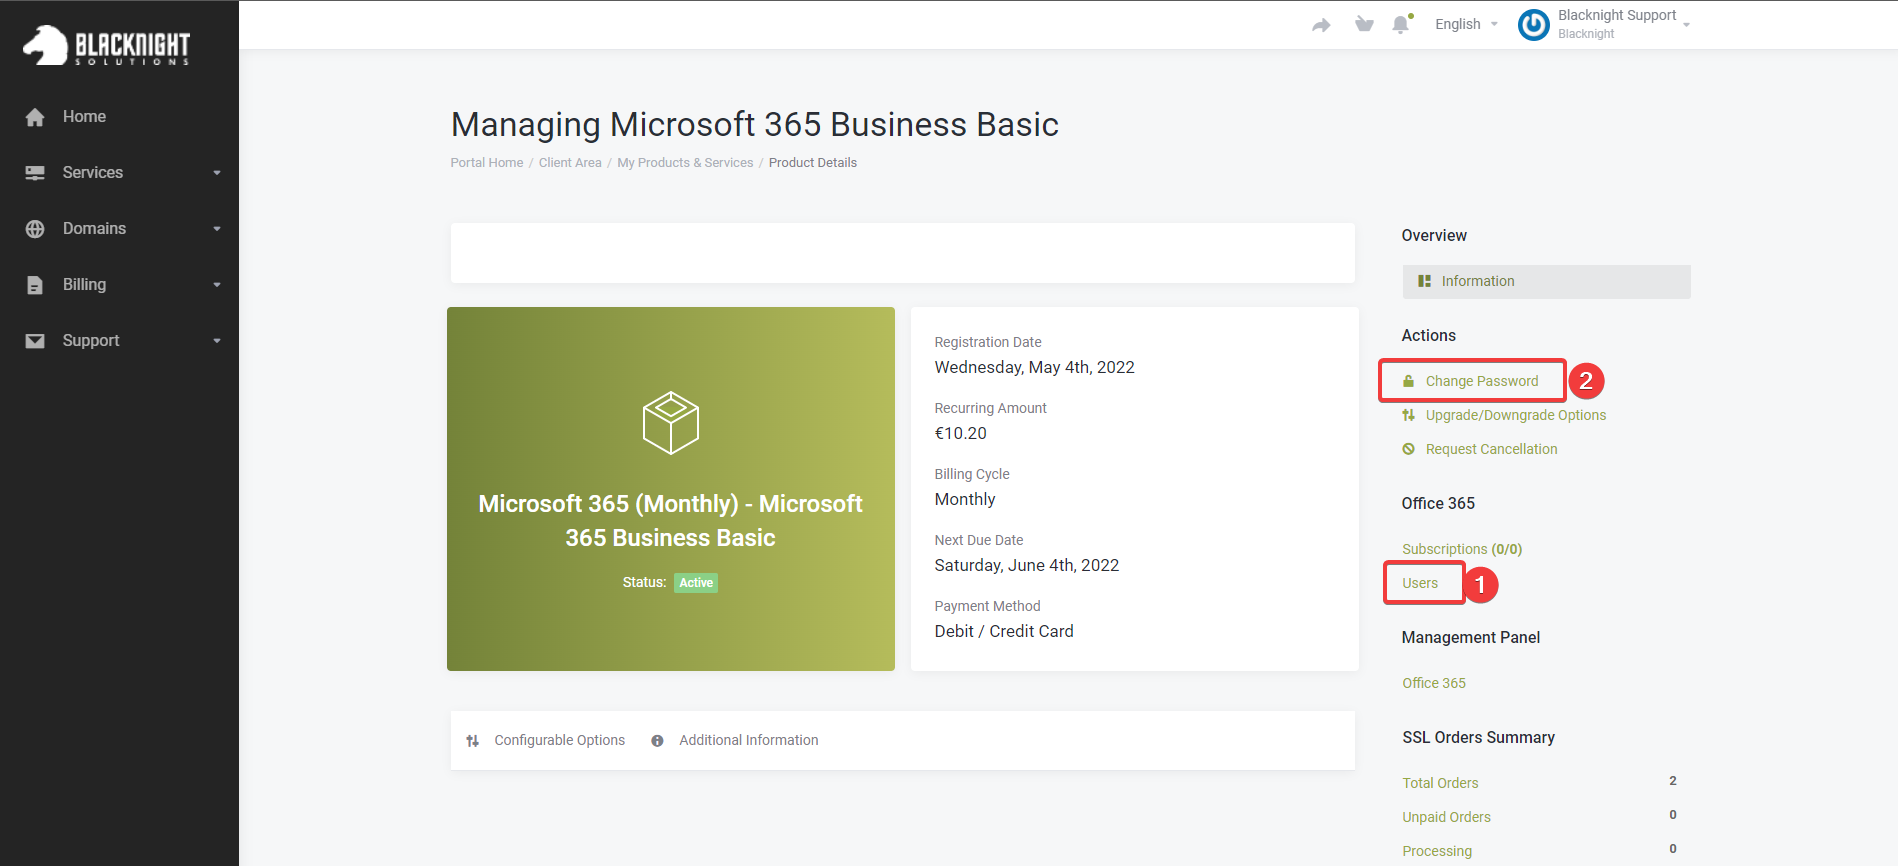This screenshot has height=866, width=1898.
Task: Follow My Products & Services breadcrumb
Action: point(685,163)
